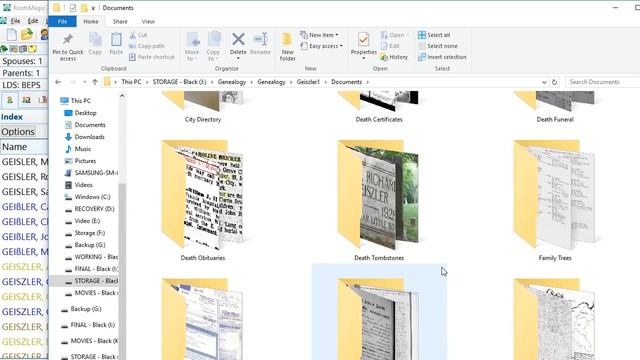Open the Open dropdown in ribbon
The height and width of the screenshot is (360, 640).
click(395, 35)
